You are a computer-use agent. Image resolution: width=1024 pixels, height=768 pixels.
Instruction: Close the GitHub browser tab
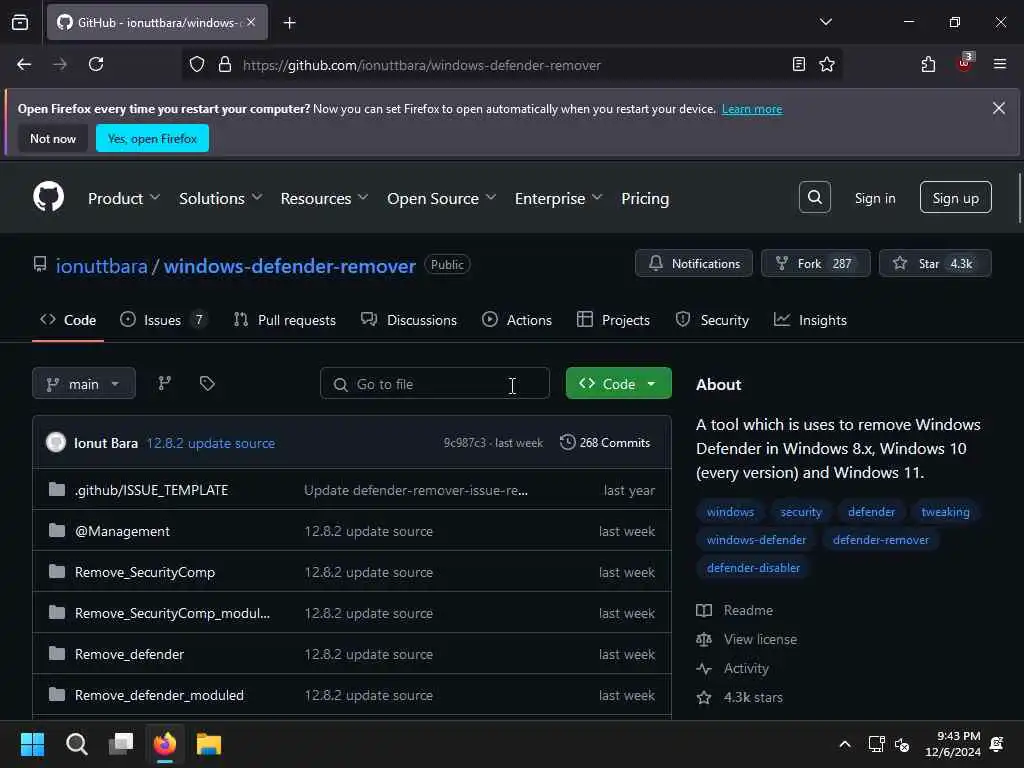tap(251, 22)
